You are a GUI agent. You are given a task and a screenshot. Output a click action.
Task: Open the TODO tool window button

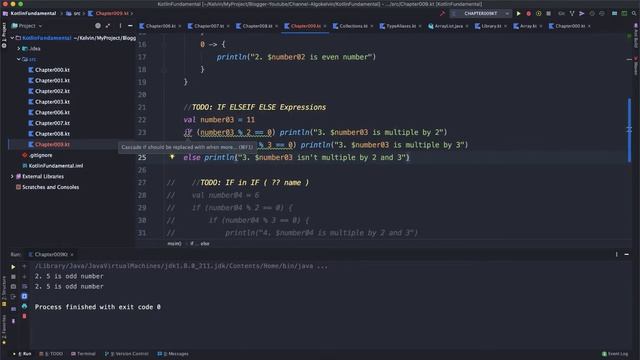coord(51,354)
